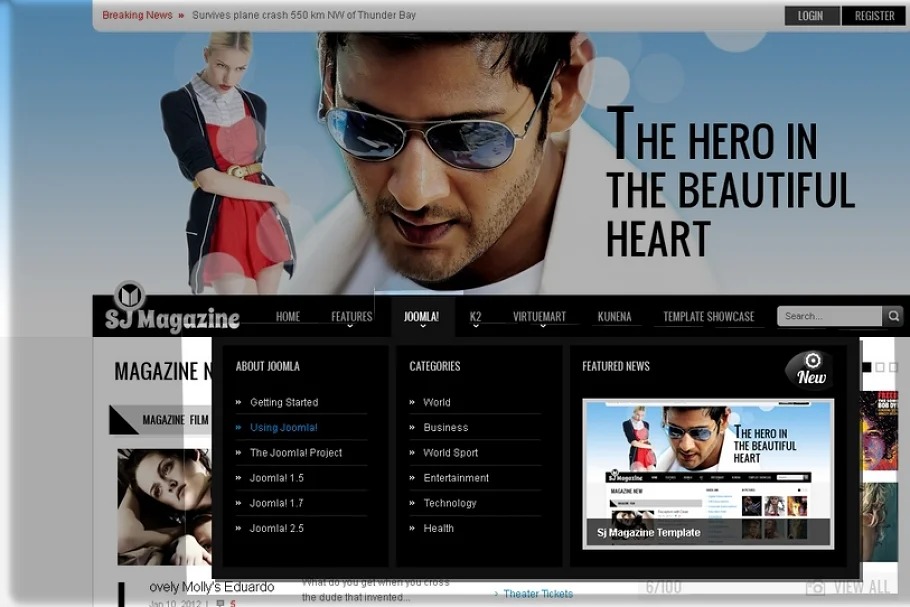The width and height of the screenshot is (910, 607).
Task: Click the camera icon beside View All
Action: click(x=816, y=588)
